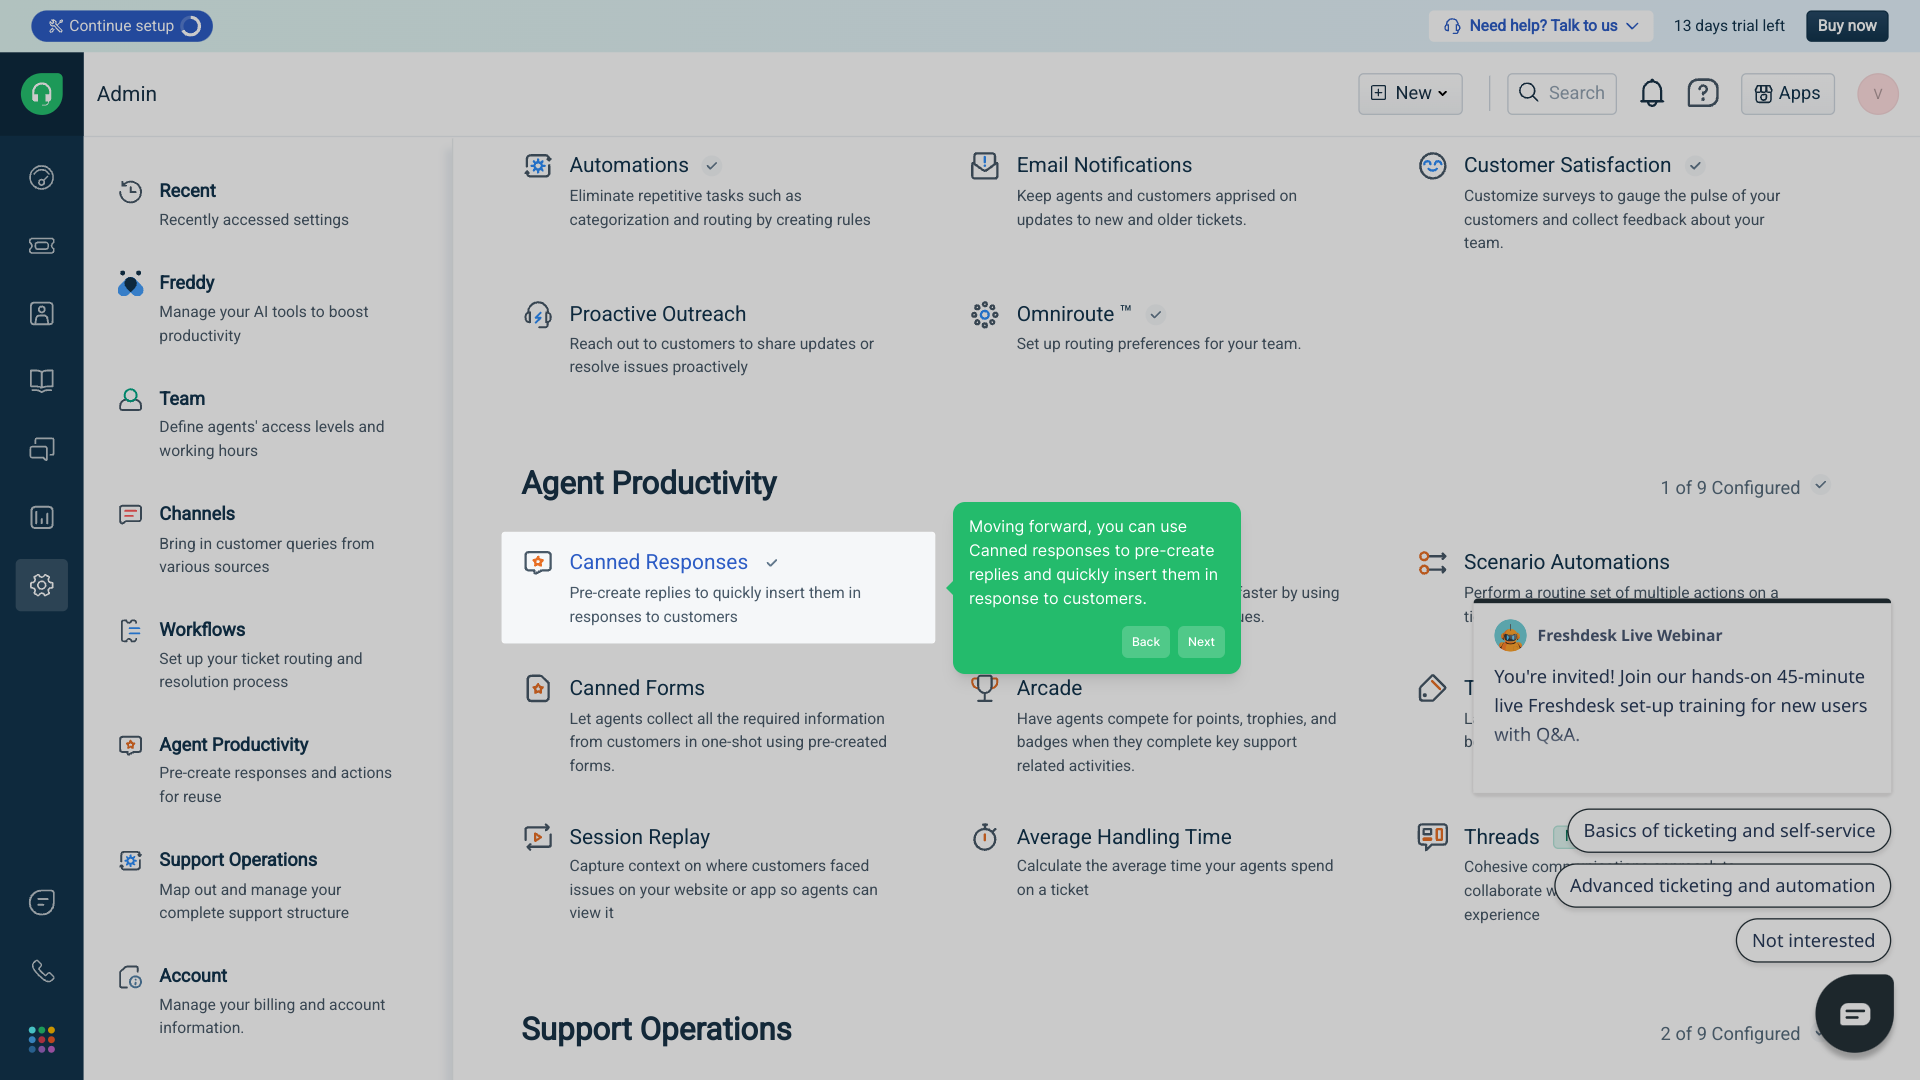Open the Solutions knowledge base sidebar icon
1920x1080 pixels.
42,381
